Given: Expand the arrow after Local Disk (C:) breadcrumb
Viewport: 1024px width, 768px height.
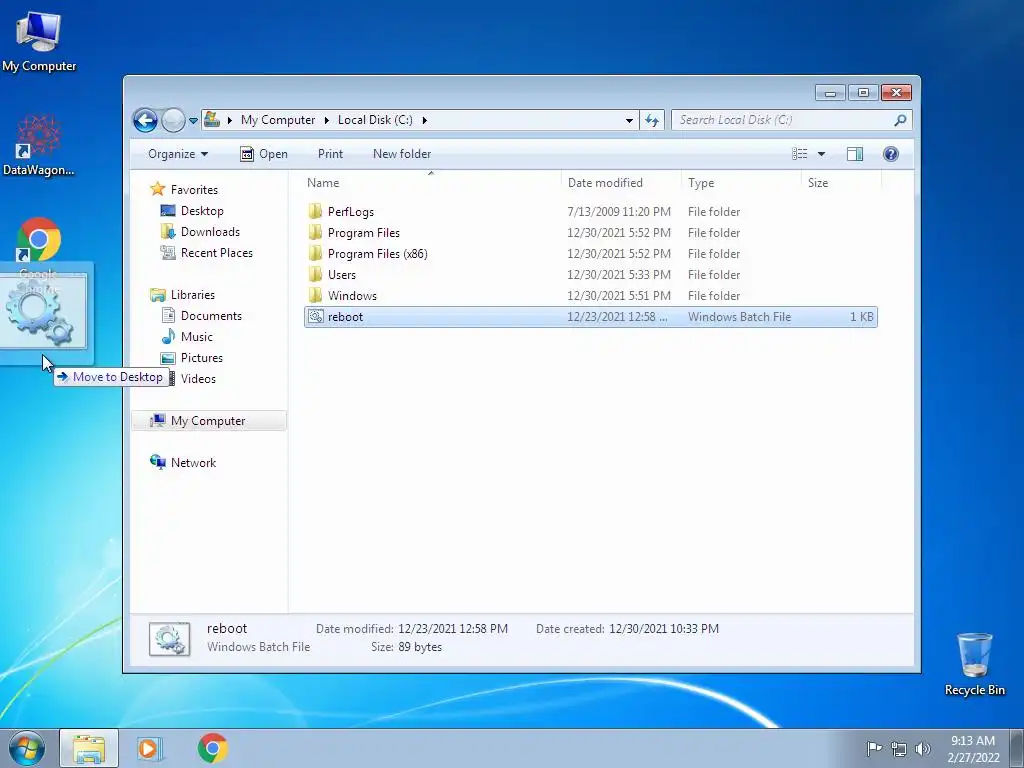Looking at the screenshot, I should [x=424, y=120].
